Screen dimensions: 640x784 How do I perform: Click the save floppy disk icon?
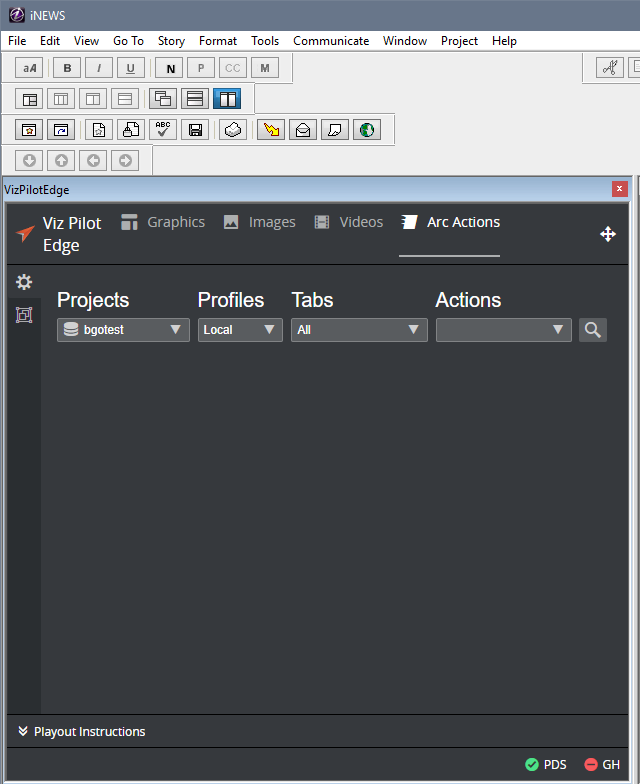coord(195,130)
